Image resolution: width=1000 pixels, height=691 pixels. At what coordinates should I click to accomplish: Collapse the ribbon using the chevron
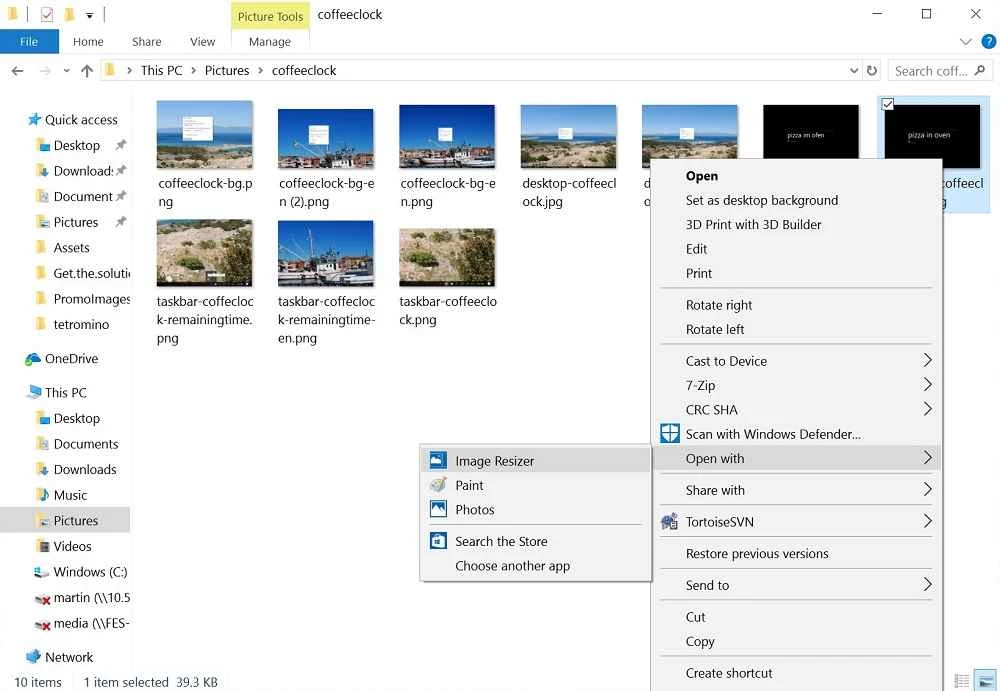pyautogui.click(x=966, y=42)
